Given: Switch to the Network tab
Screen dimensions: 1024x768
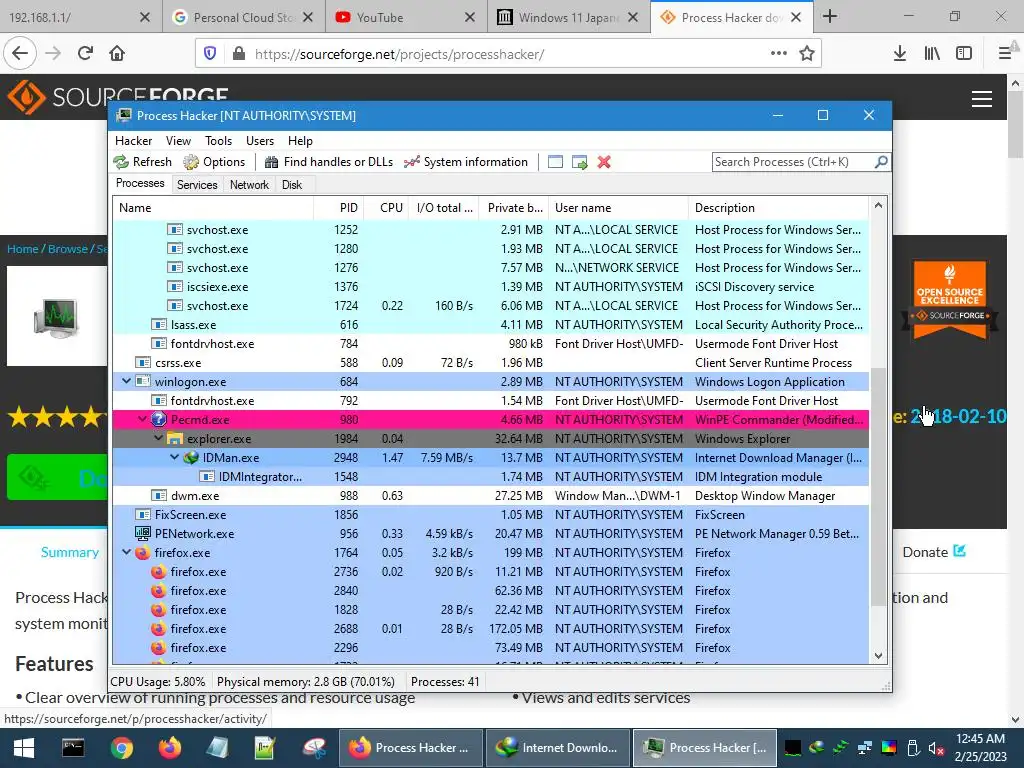Looking at the screenshot, I should pos(249,185).
